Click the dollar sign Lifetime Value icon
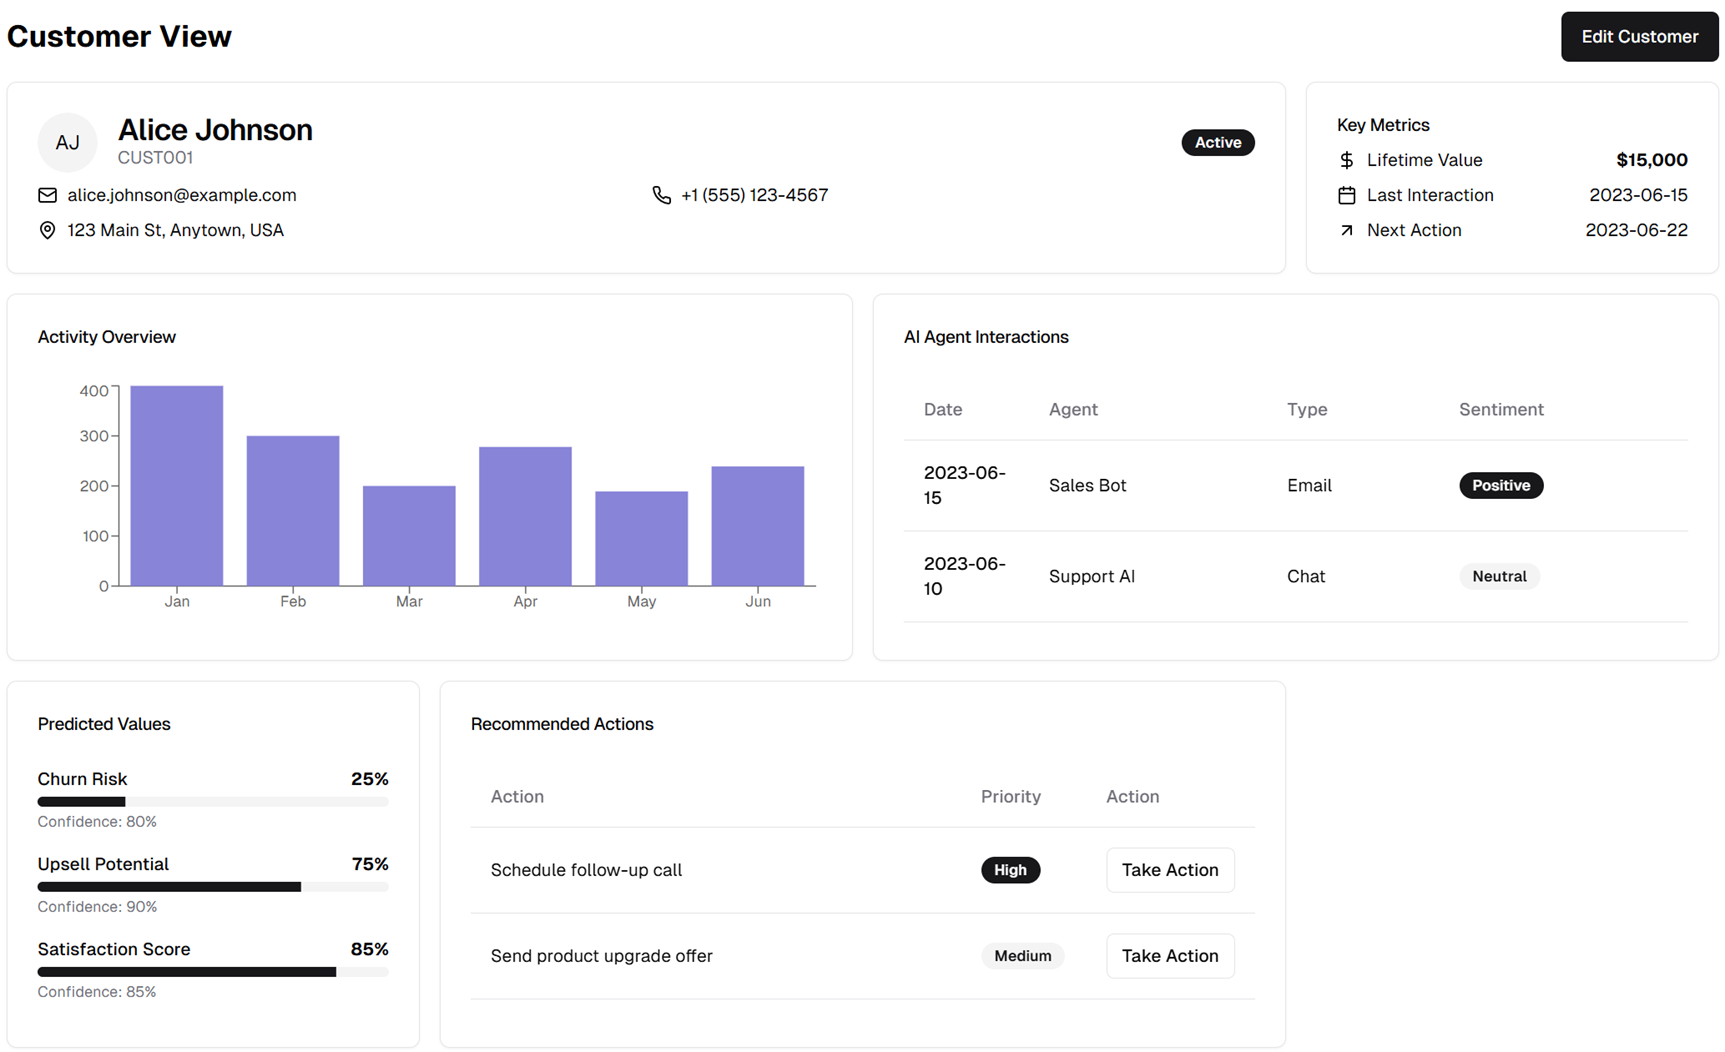This screenshot has width=1725, height=1052. pos(1346,160)
